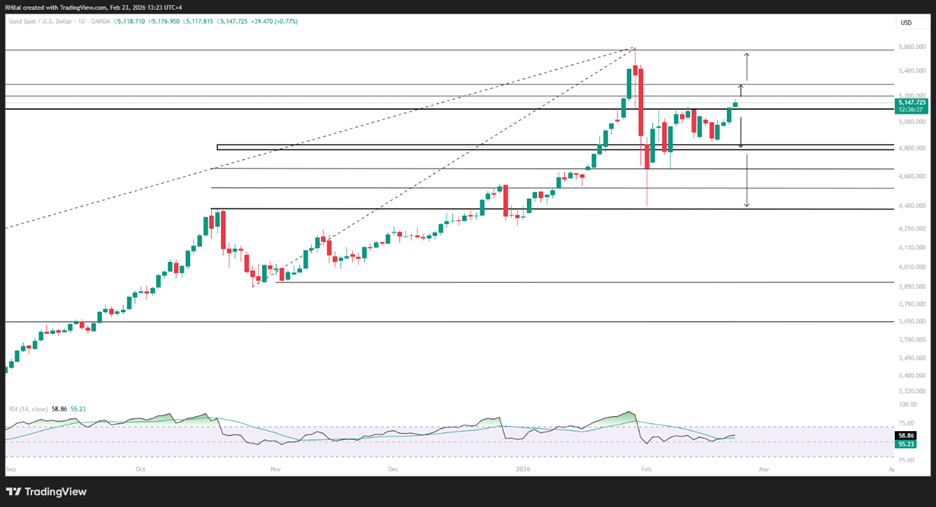Click the 5,600.000 price axis label

click(912, 47)
